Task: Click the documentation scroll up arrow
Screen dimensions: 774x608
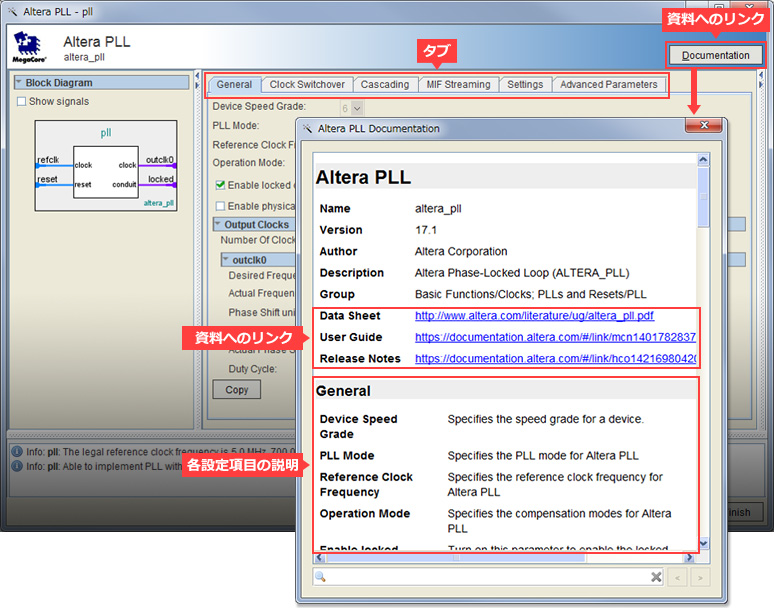Action: pos(703,159)
